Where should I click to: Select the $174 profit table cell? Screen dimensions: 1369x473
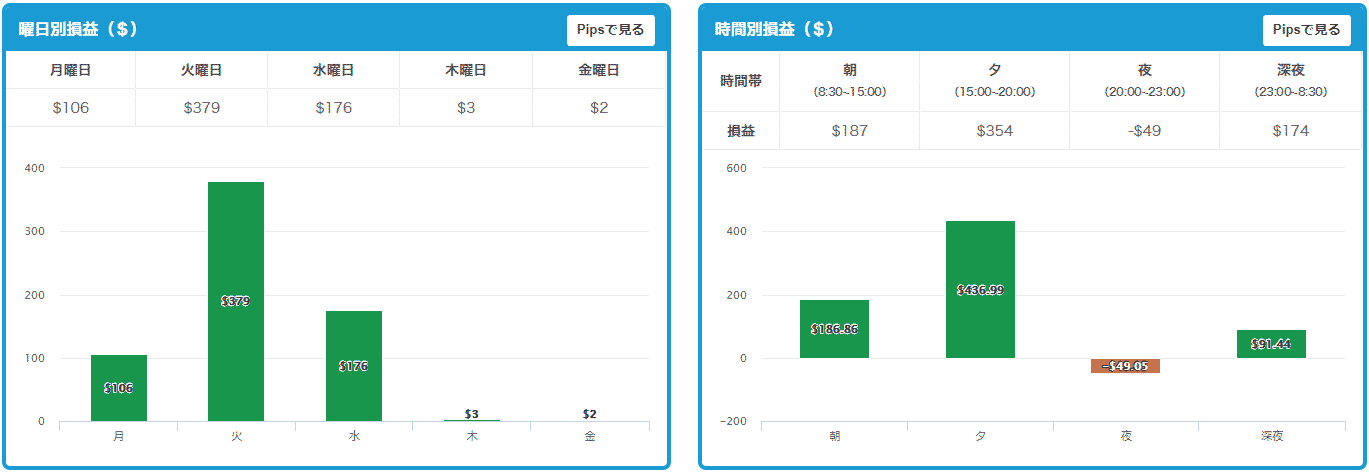pyautogui.click(x=1290, y=130)
